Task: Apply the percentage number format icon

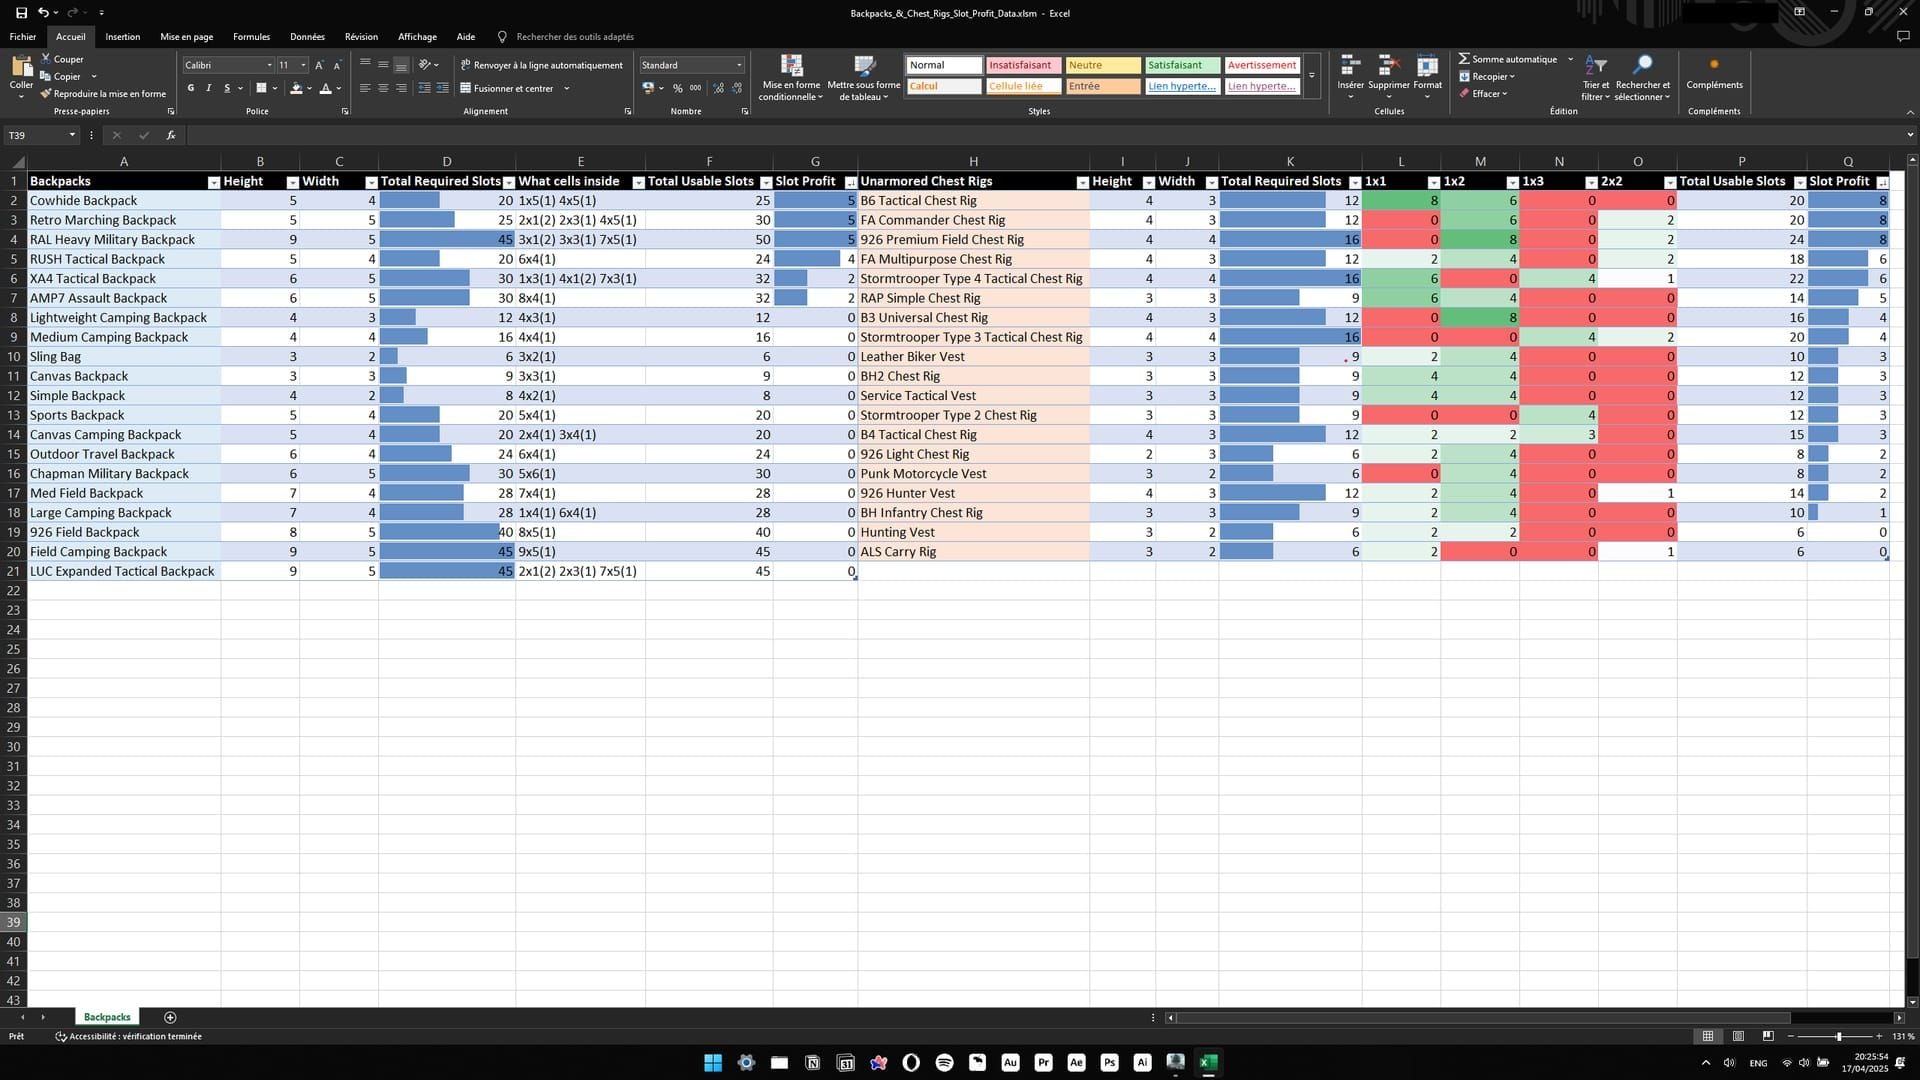Action: coord(678,88)
